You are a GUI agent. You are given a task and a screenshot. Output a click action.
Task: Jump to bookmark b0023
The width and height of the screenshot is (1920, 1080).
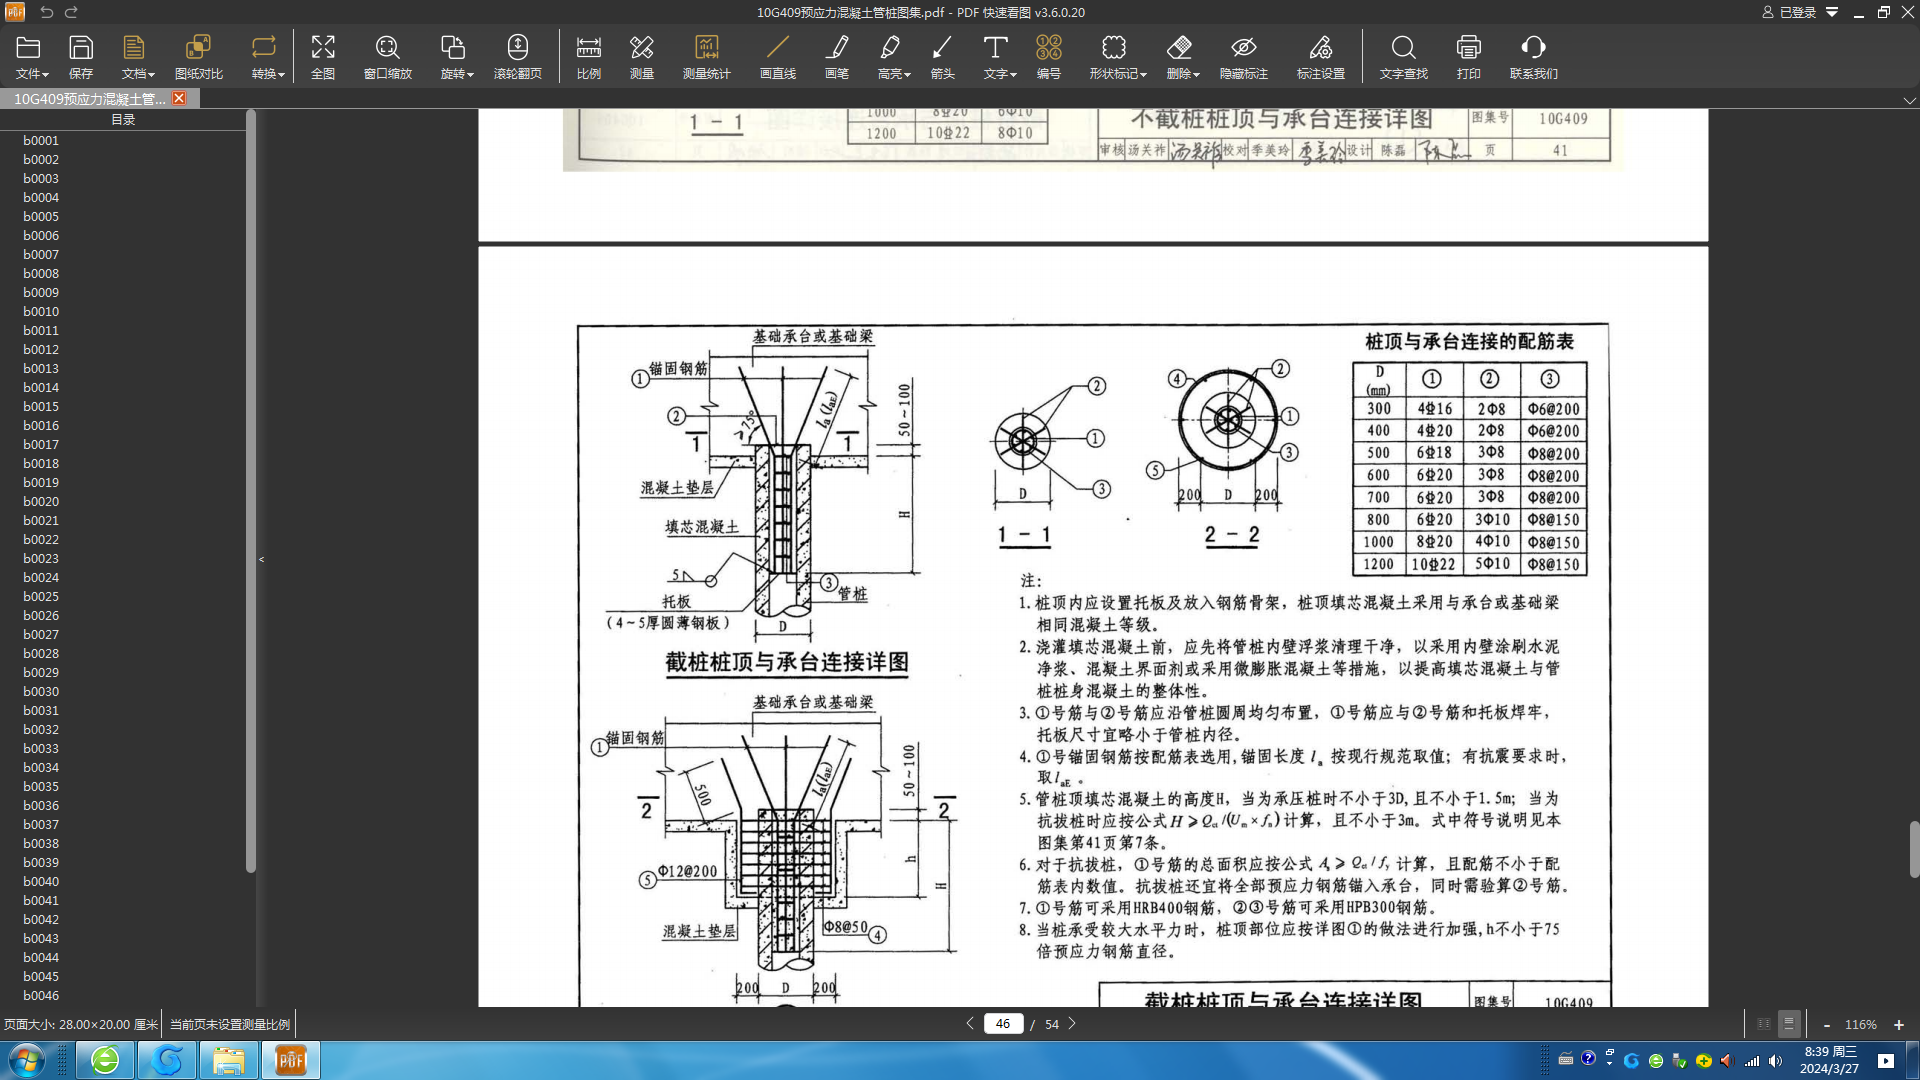(41, 559)
